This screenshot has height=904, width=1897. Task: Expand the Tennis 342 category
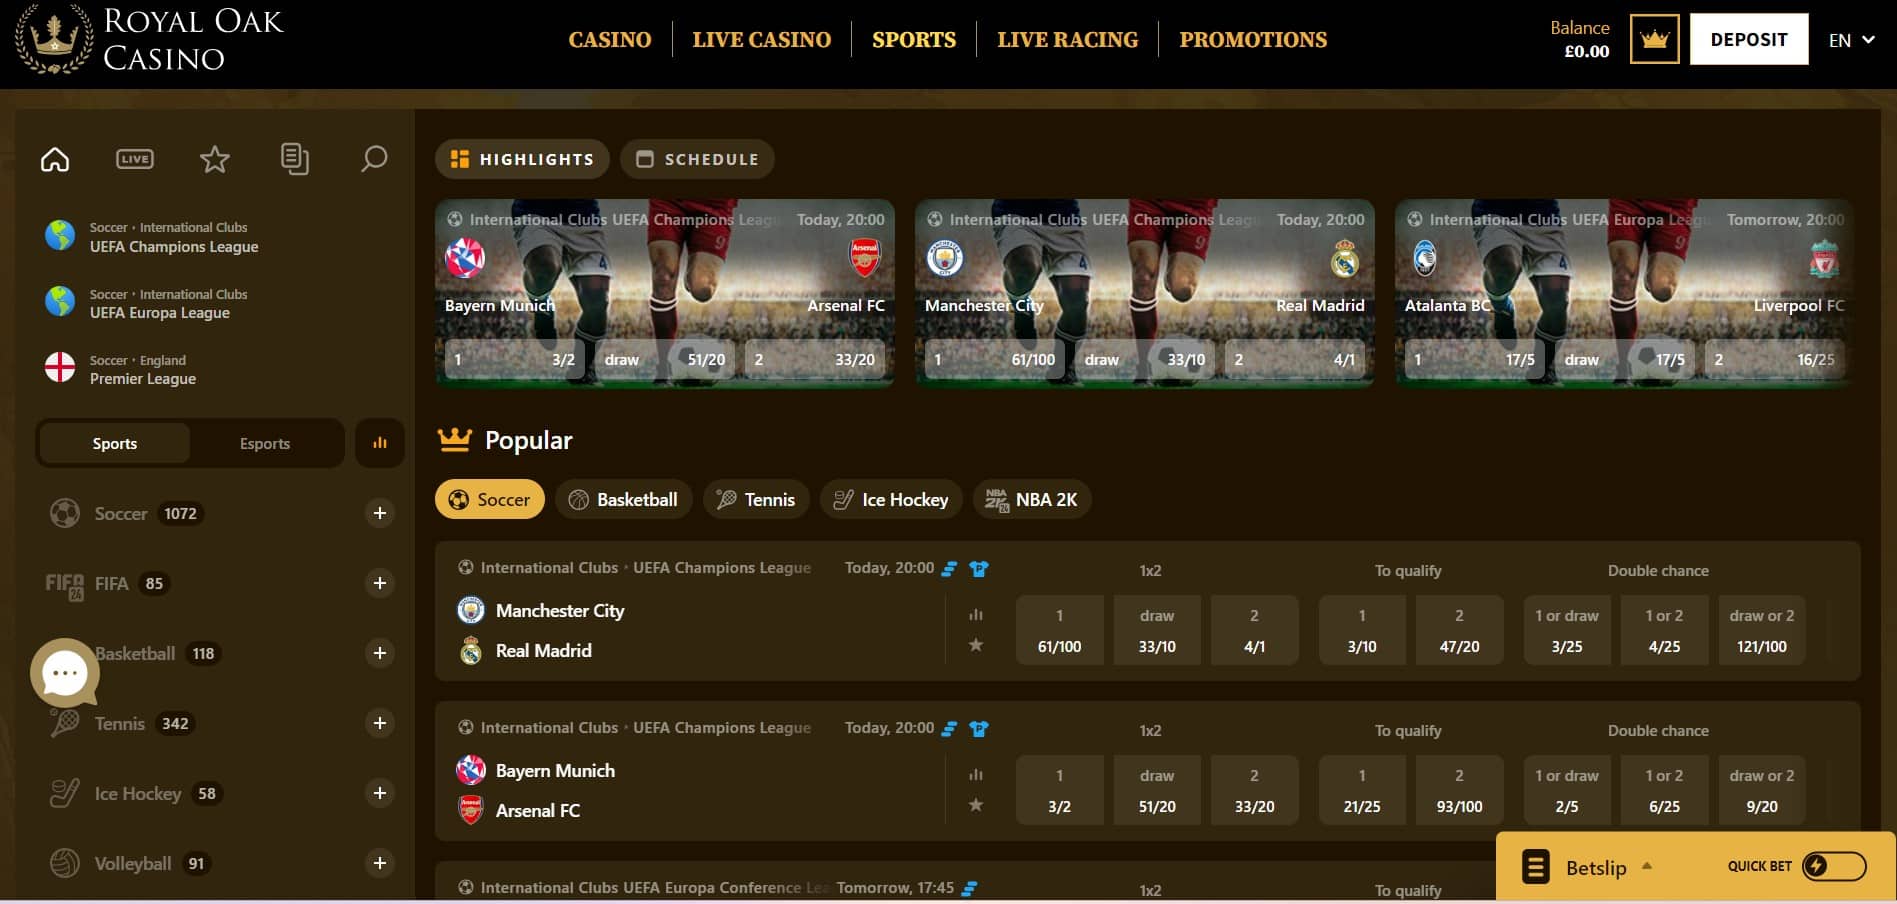380,723
